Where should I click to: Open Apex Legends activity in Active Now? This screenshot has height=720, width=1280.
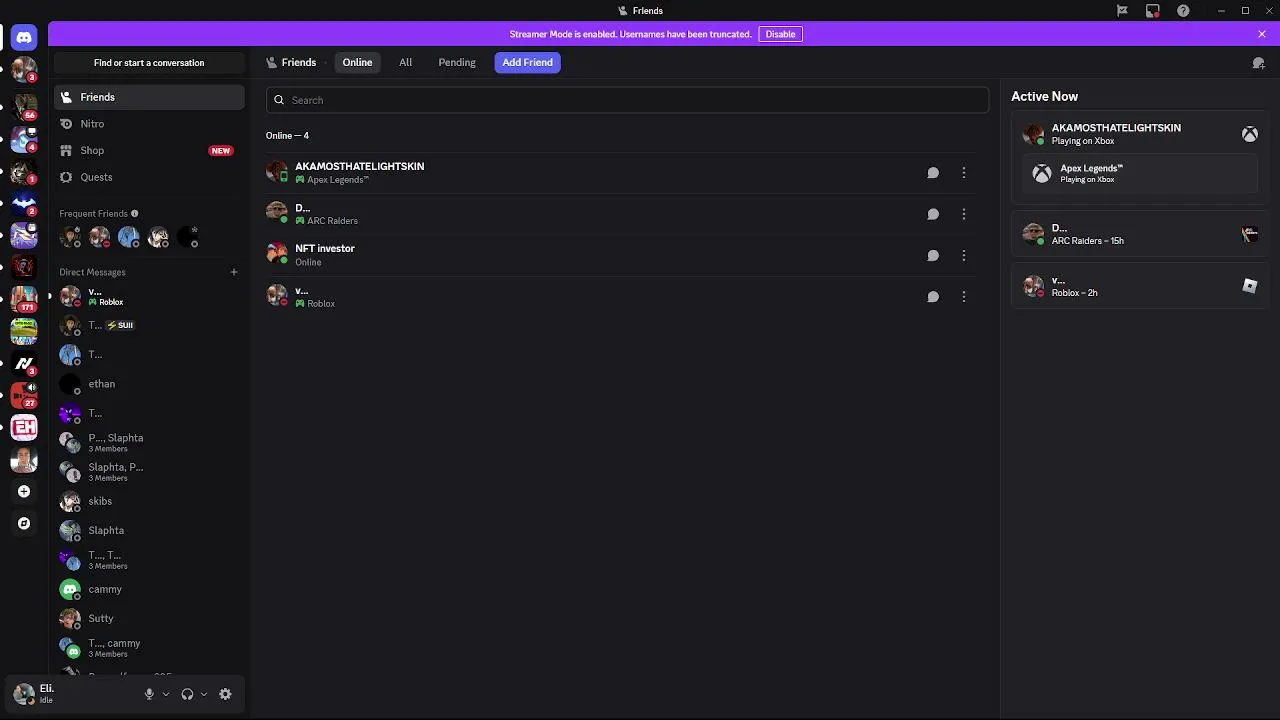pyautogui.click(x=1139, y=173)
